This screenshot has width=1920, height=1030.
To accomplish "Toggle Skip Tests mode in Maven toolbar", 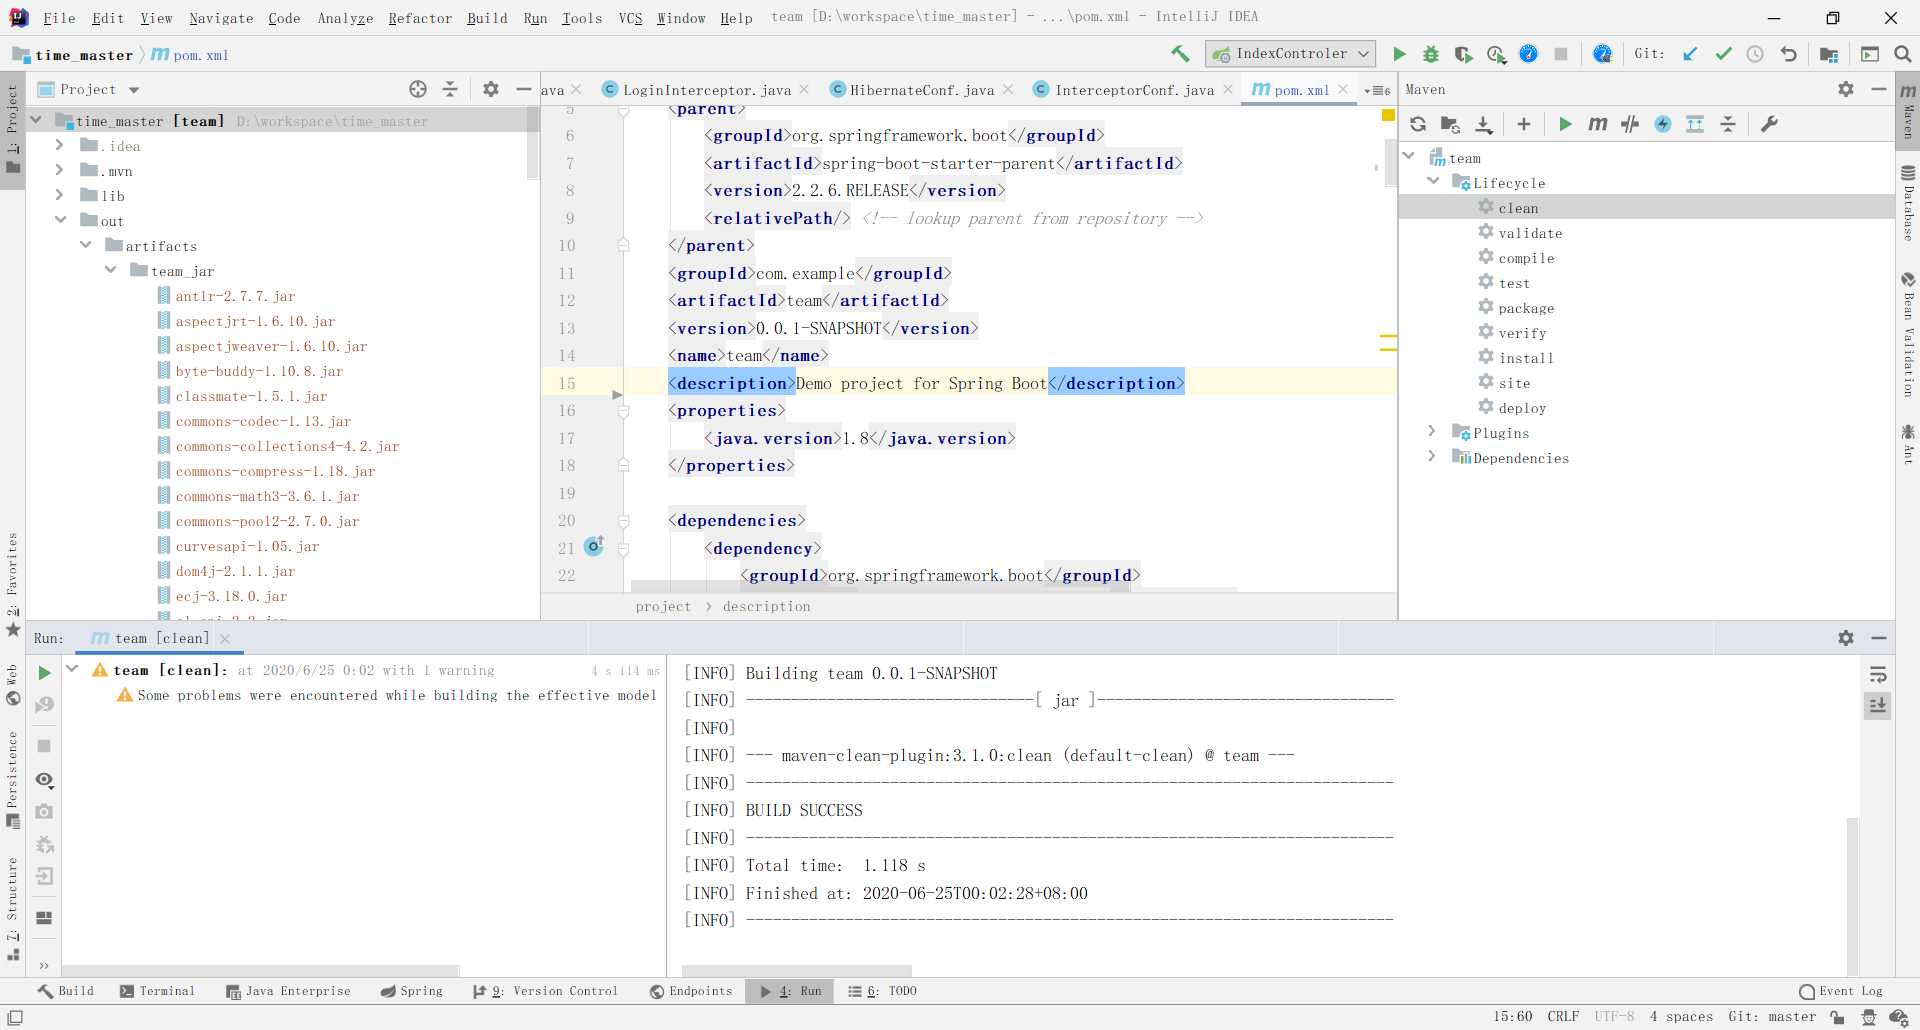I will (x=1663, y=124).
